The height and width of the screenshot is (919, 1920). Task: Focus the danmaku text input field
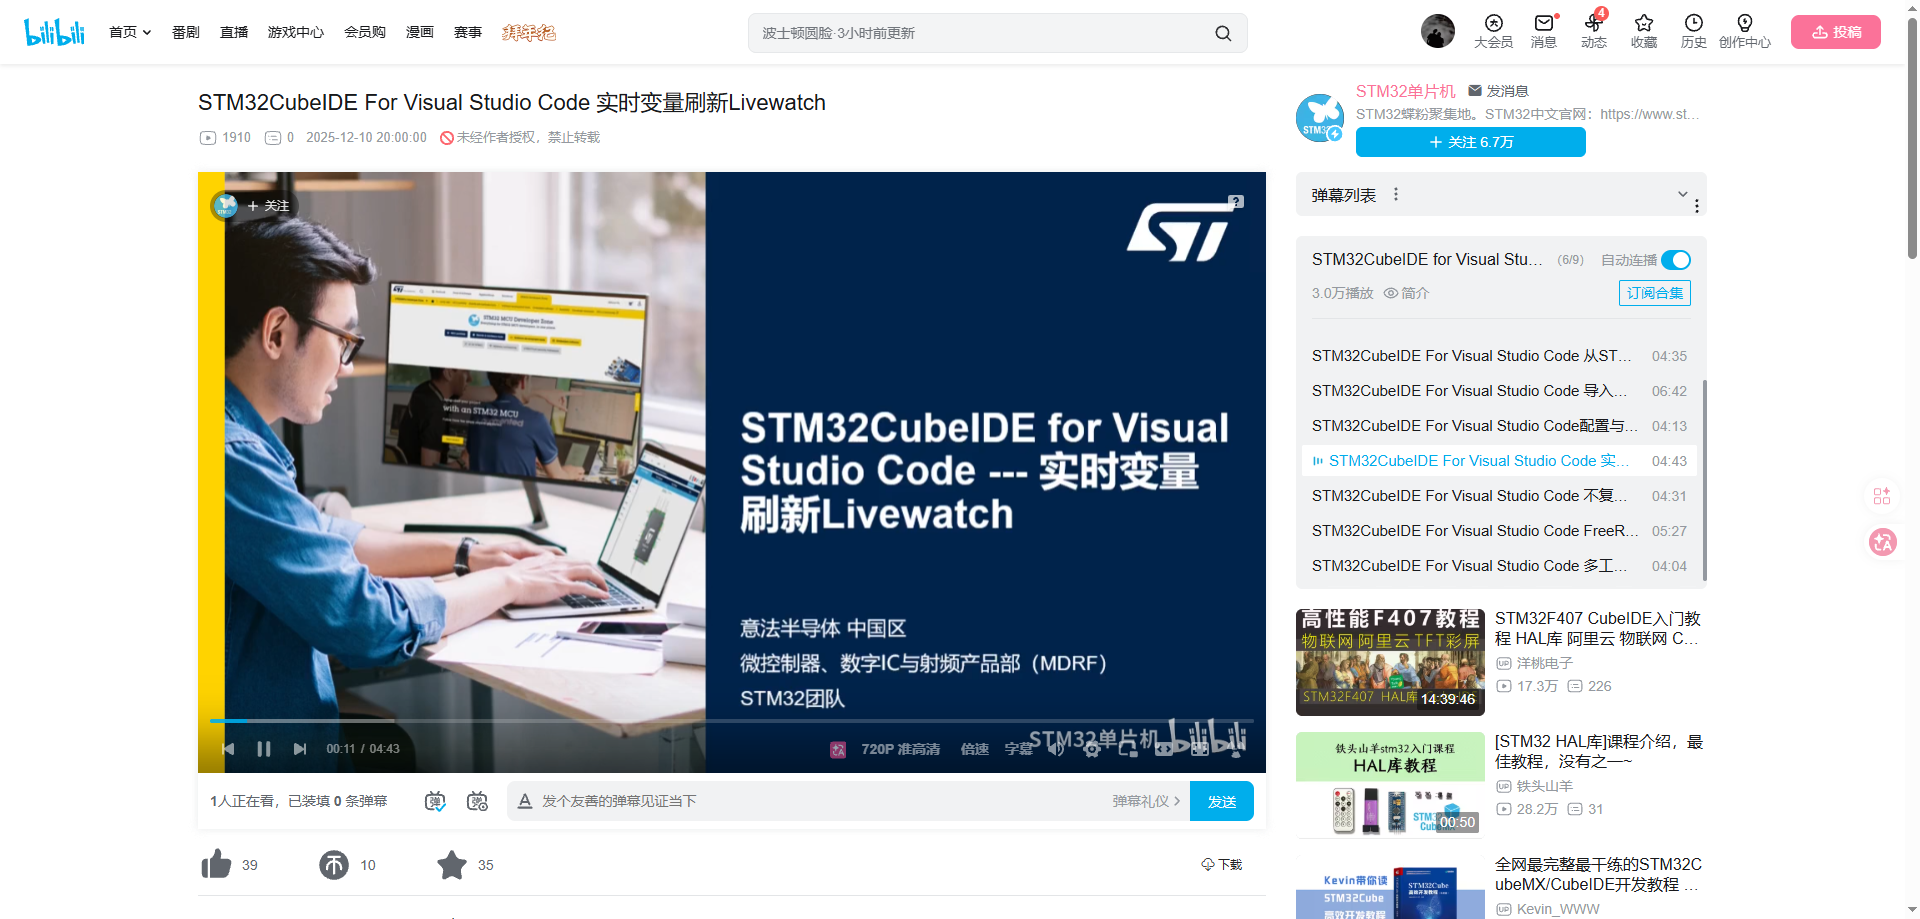tap(820, 801)
